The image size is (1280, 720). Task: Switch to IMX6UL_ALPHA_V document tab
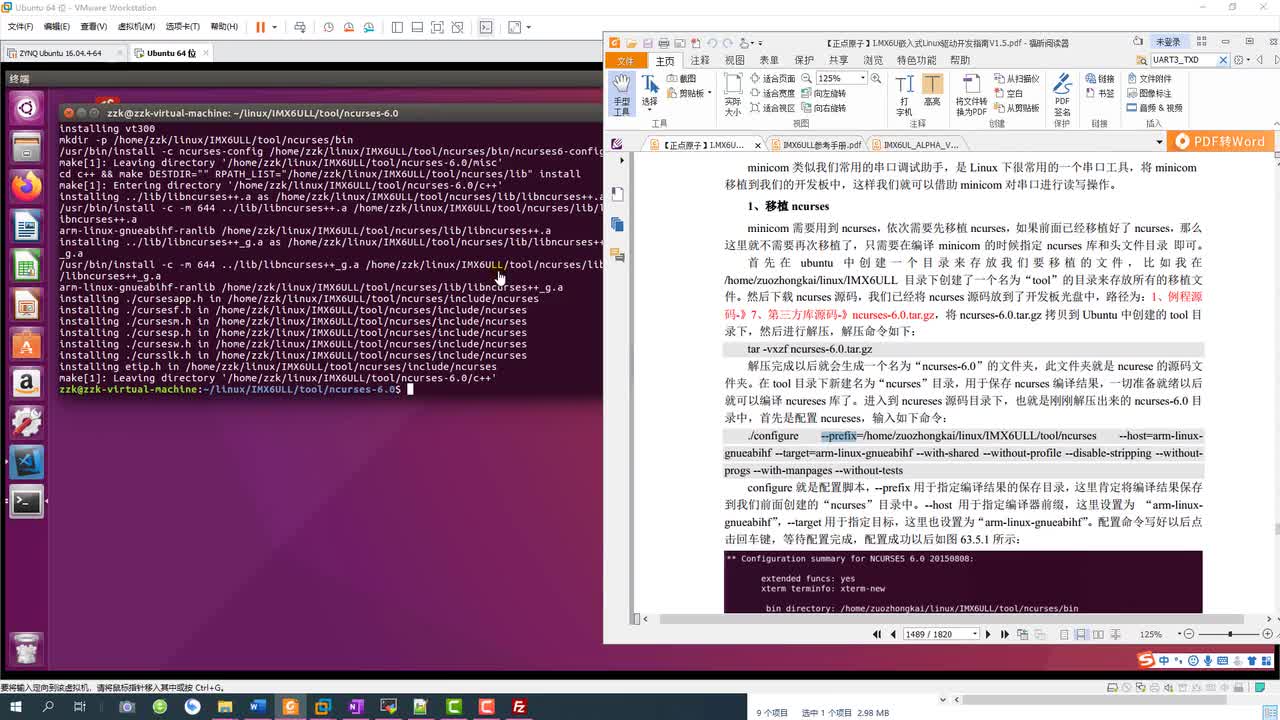coord(921,145)
